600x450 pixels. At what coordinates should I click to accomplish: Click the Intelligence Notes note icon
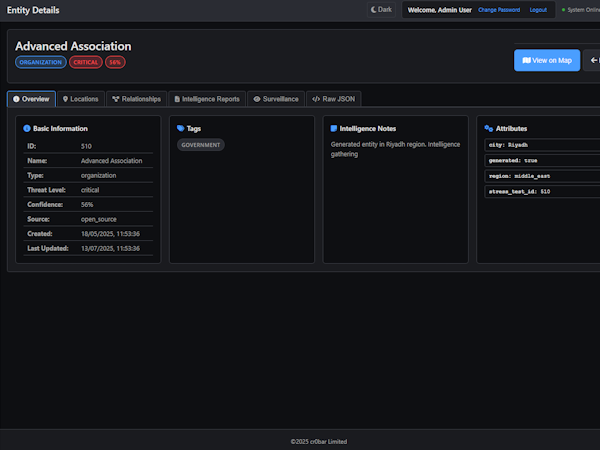(334, 129)
